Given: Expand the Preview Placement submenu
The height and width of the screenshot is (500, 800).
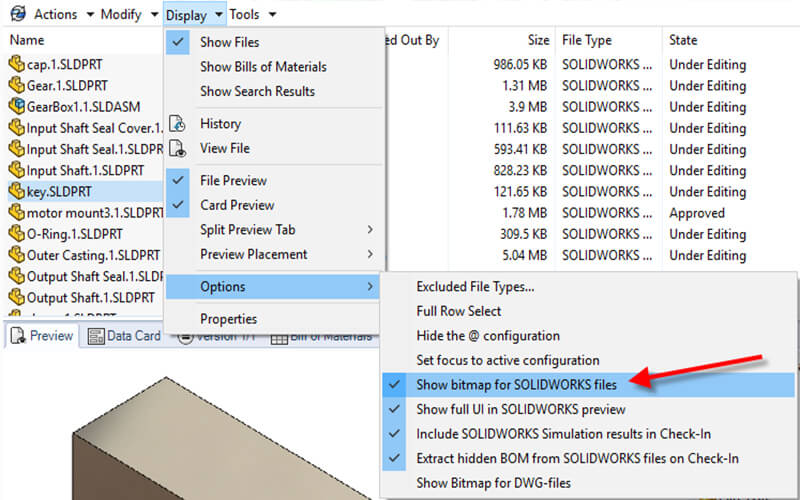Looking at the screenshot, I should (370, 254).
